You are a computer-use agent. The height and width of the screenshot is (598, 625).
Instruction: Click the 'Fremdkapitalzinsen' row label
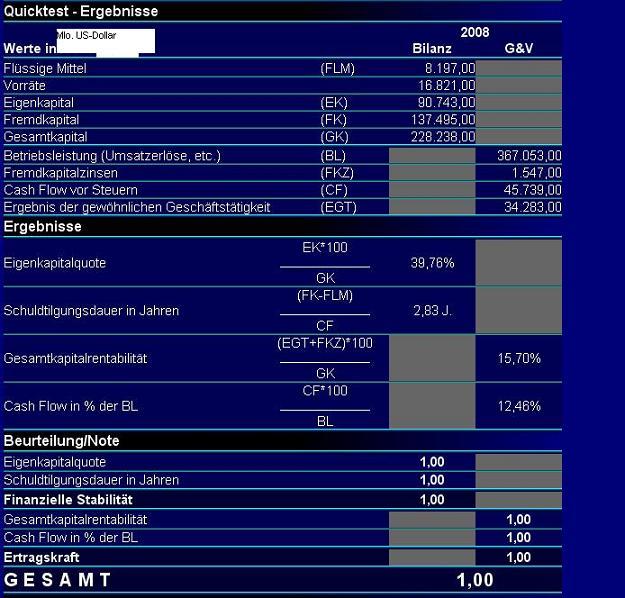coord(61,173)
